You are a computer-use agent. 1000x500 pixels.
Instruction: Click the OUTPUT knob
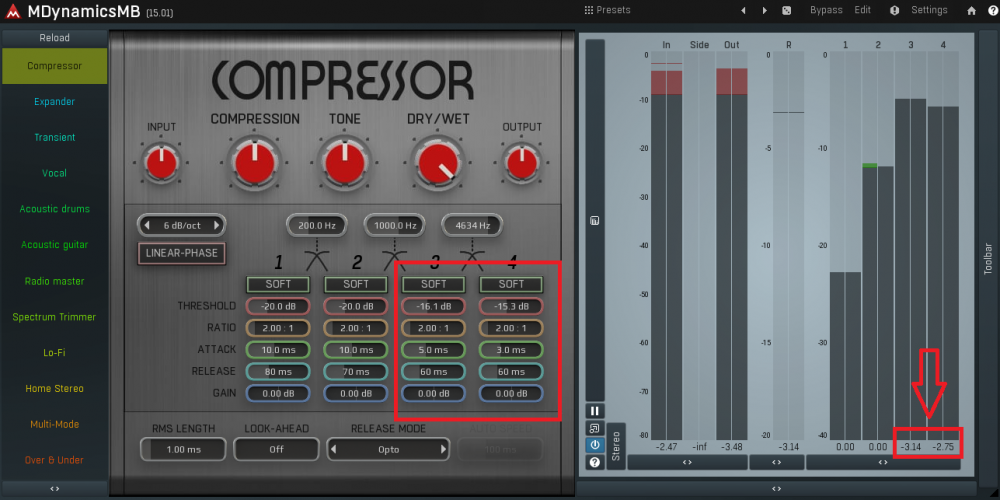tap(522, 162)
